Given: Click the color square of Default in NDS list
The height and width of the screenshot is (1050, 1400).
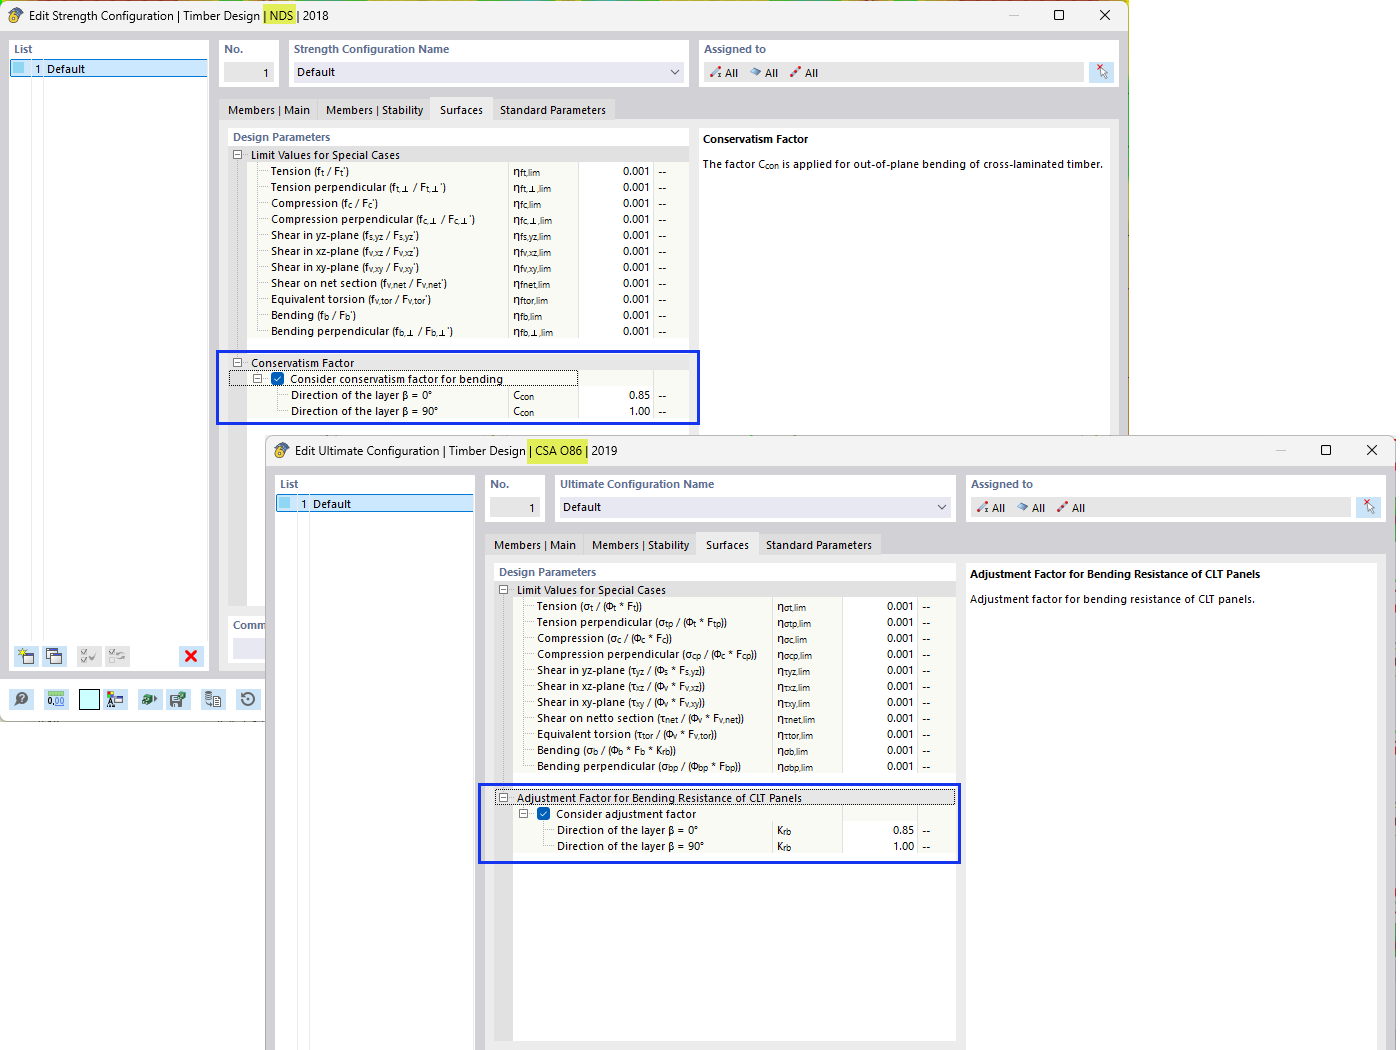Looking at the screenshot, I should click(19, 68).
